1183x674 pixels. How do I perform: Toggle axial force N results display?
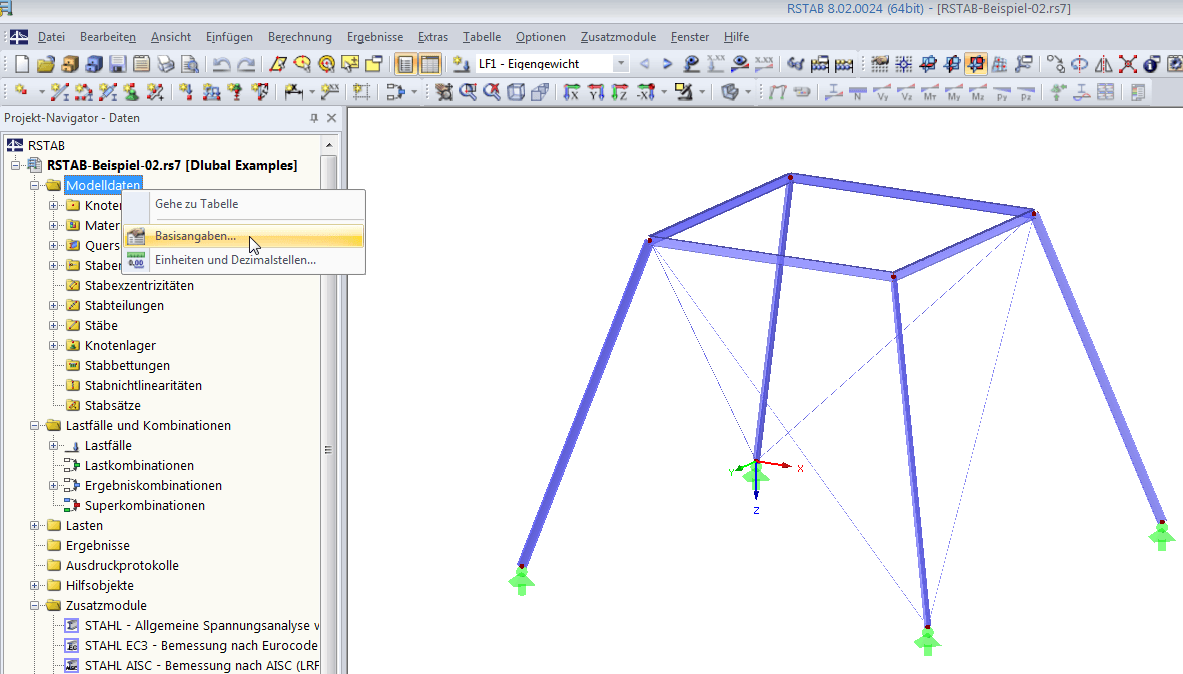click(858, 92)
